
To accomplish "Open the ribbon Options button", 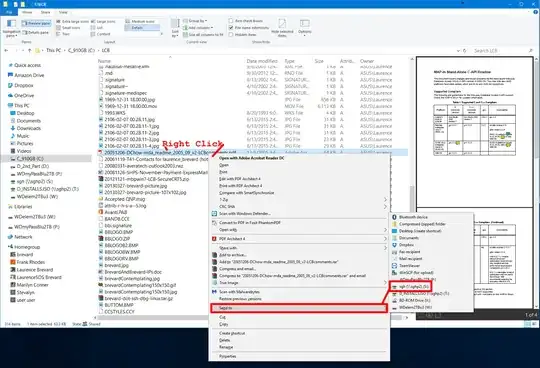I will (305, 28).
